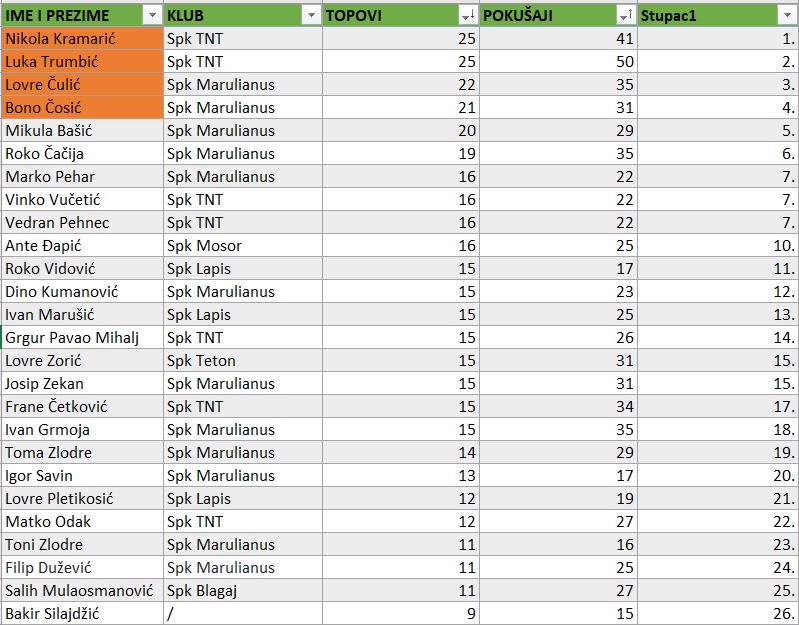Select the Spk Mosor club cell
Screen dimensions: 799x625
click(242, 245)
